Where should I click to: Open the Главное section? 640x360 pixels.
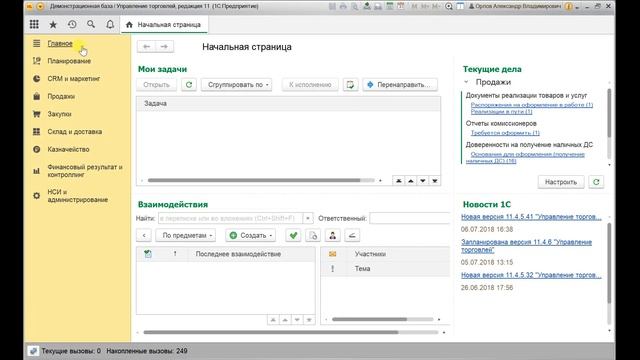[60, 43]
